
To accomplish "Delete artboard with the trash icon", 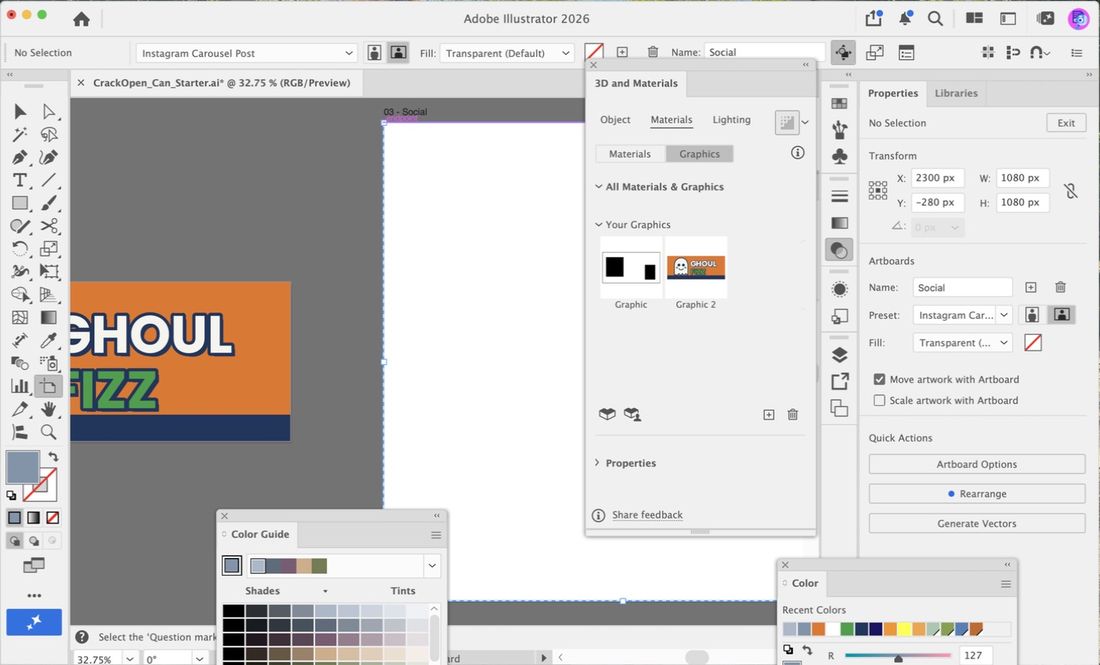I will coord(1060,287).
